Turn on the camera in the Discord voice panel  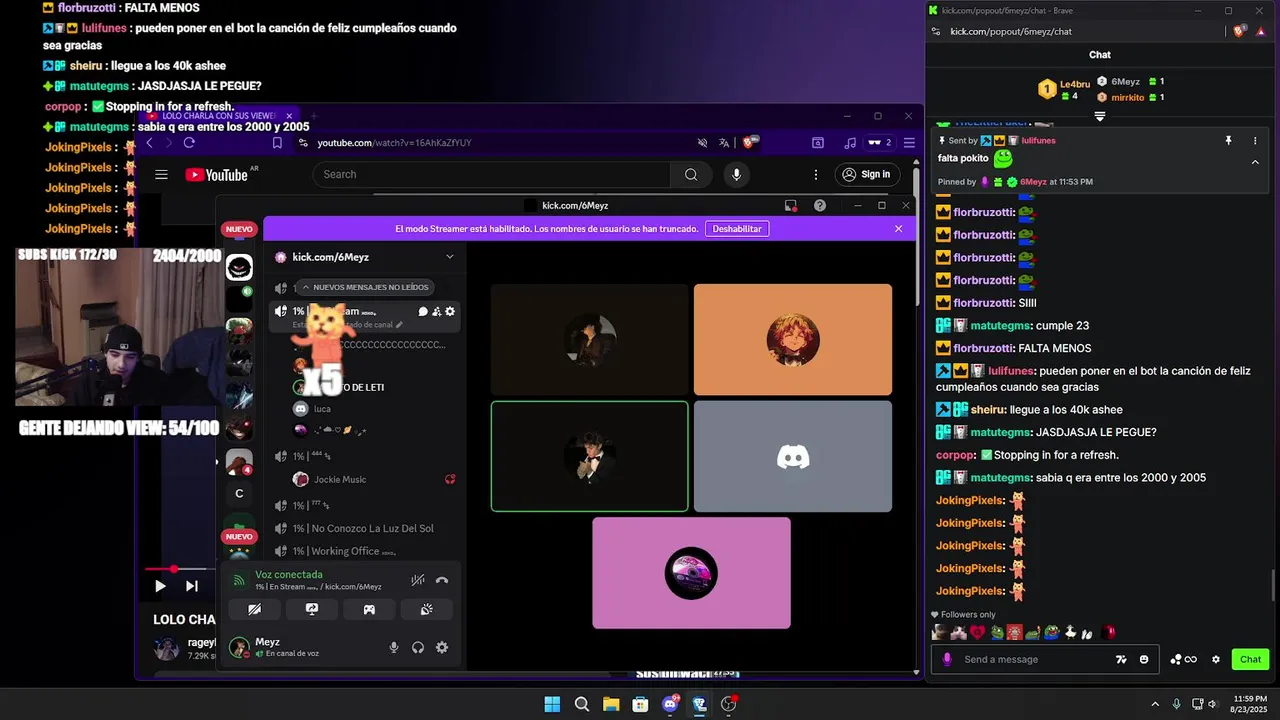254,609
